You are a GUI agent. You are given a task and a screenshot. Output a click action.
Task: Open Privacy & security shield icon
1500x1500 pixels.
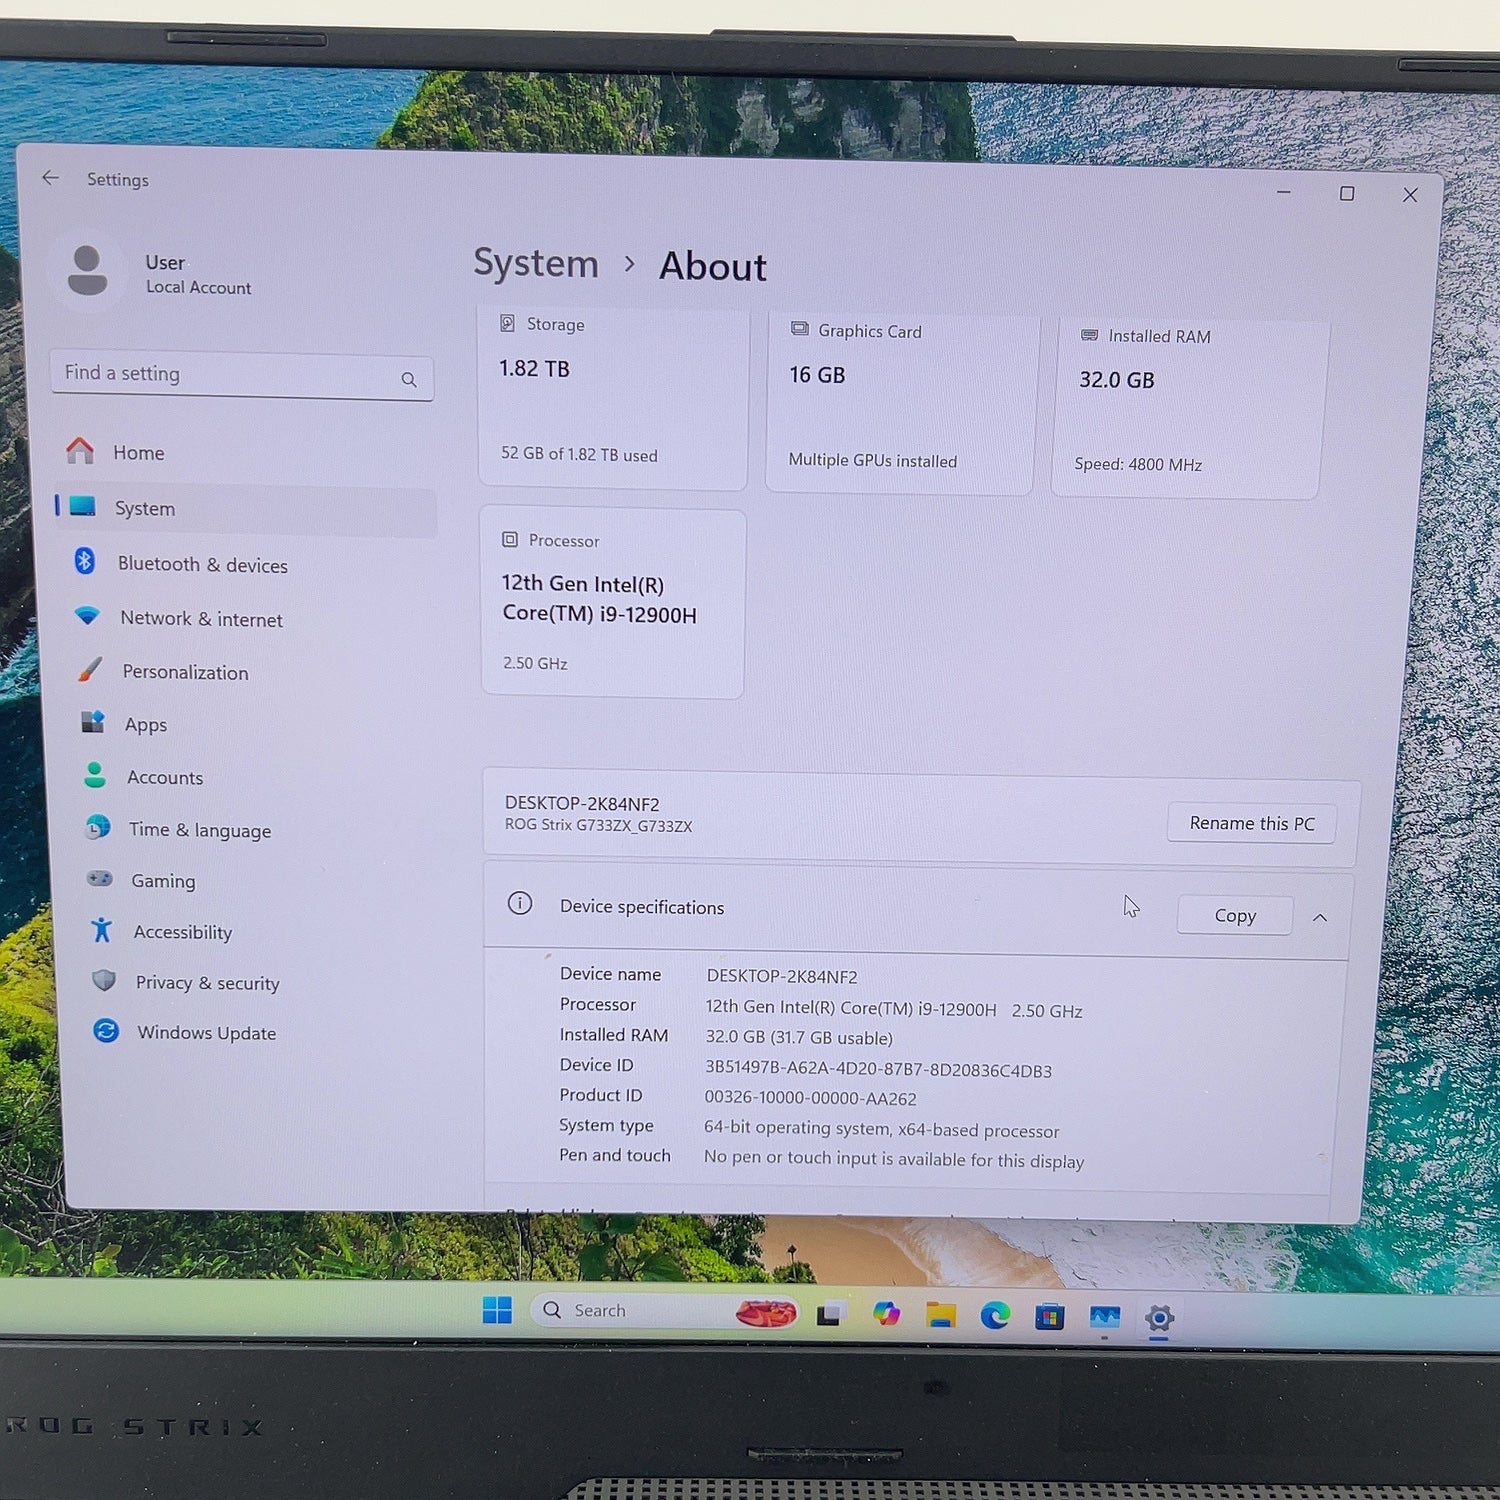(x=104, y=980)
